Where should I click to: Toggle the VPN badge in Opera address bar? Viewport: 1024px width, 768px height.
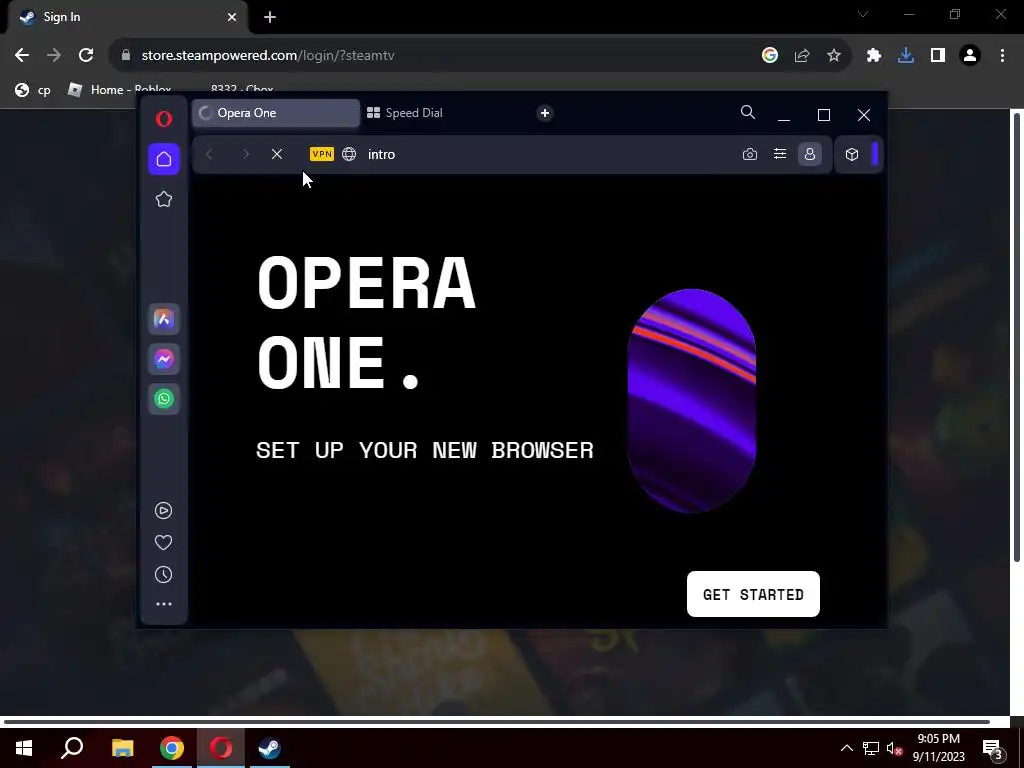(x=322, y=154)
